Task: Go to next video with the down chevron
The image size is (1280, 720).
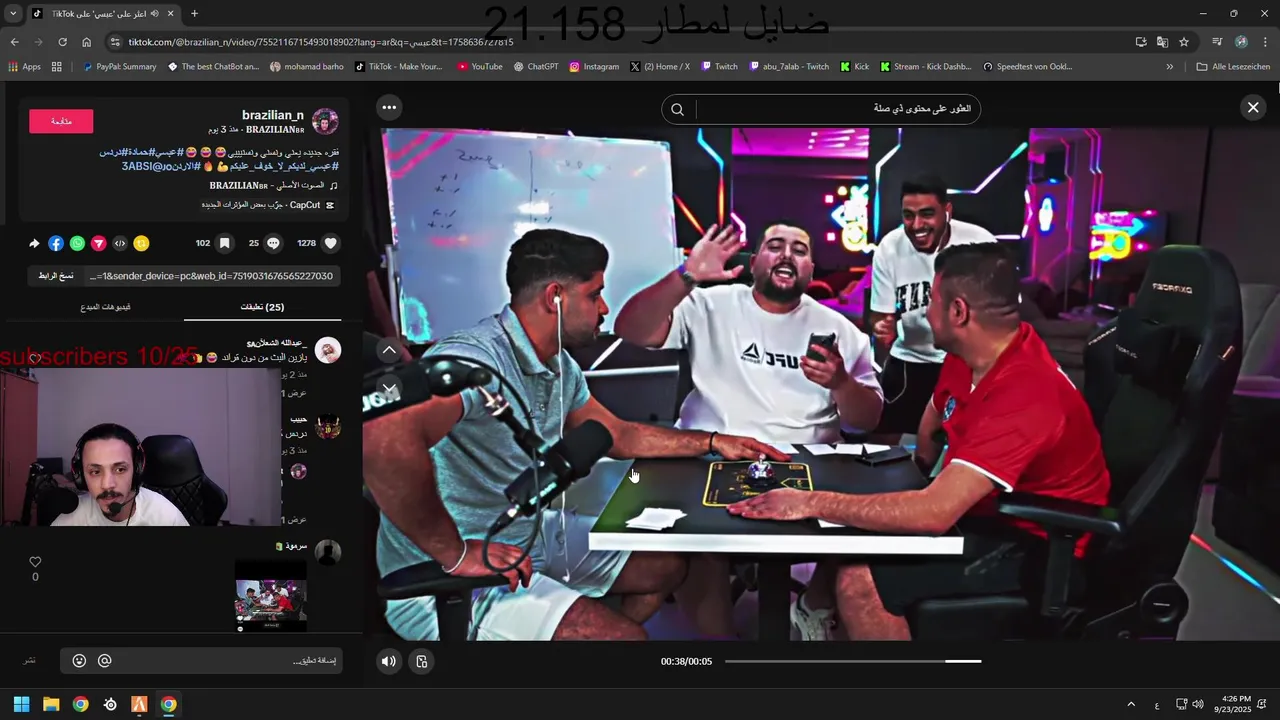Action: (x=389, y=388)
